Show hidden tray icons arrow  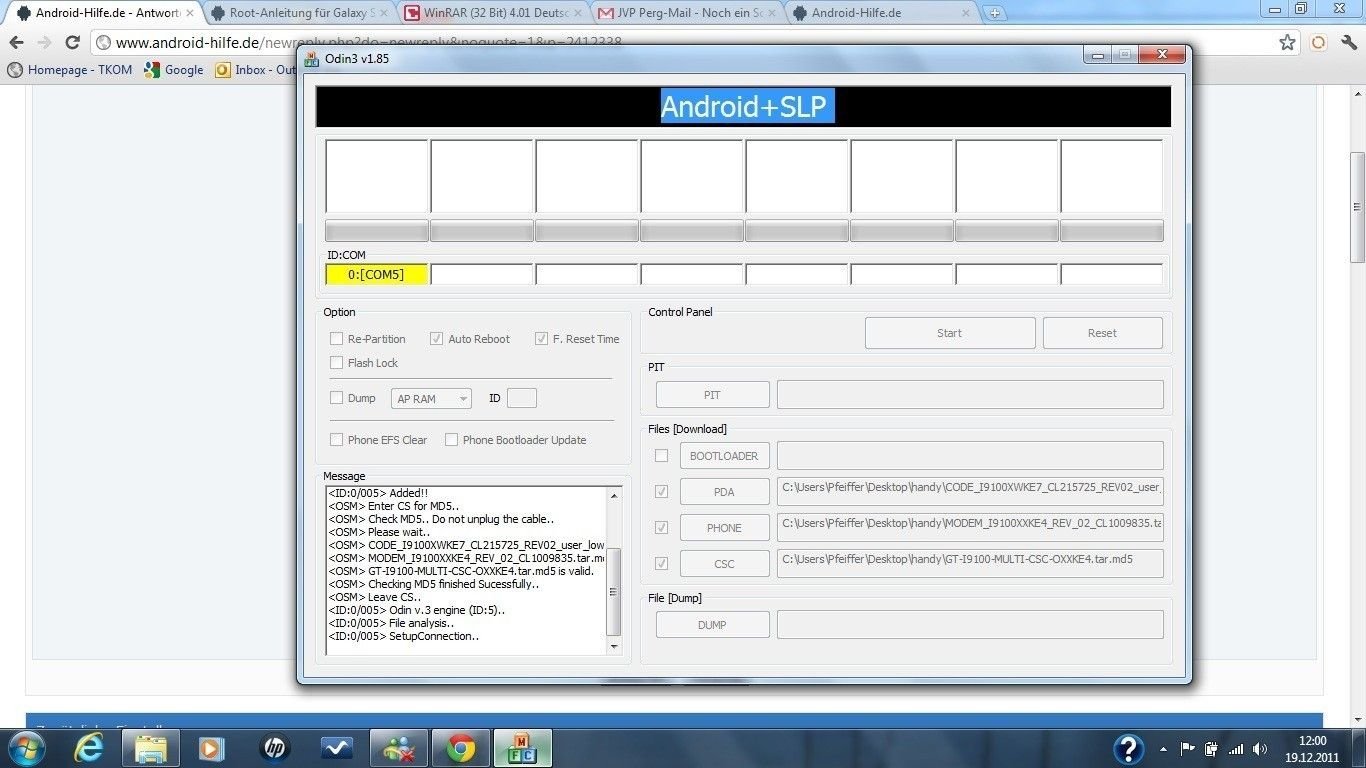[x=1163, y=749]
